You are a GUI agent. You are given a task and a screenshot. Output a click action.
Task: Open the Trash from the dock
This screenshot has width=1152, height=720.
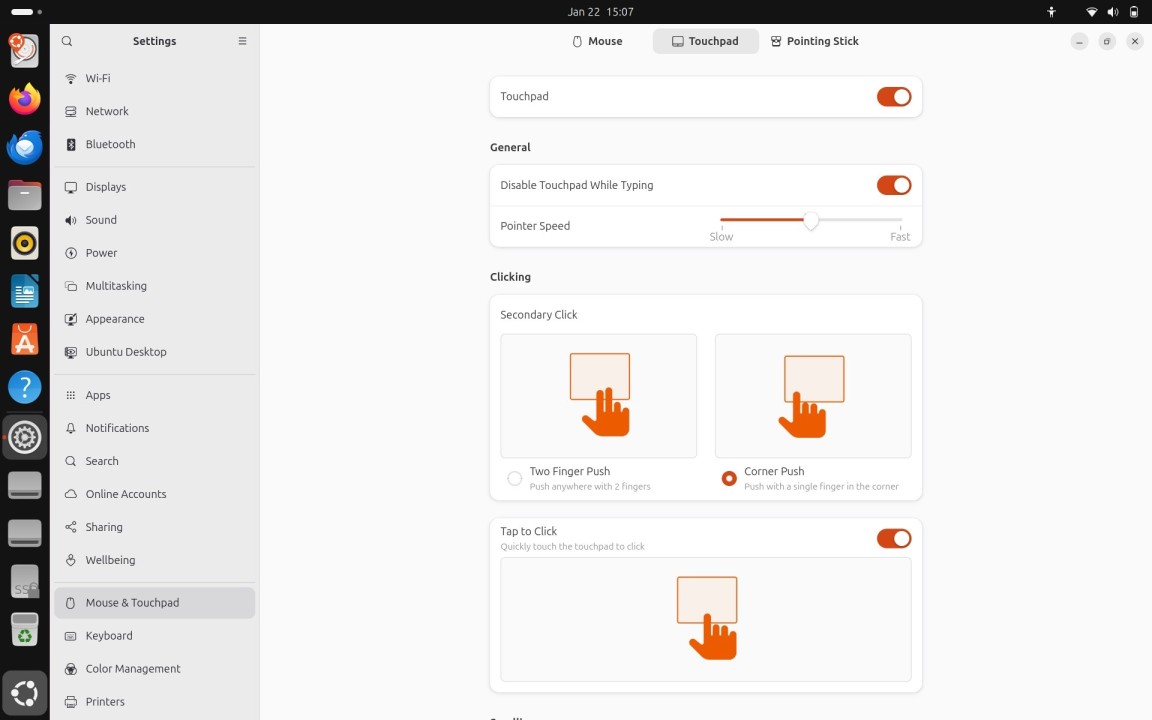[x=24, y=631]
